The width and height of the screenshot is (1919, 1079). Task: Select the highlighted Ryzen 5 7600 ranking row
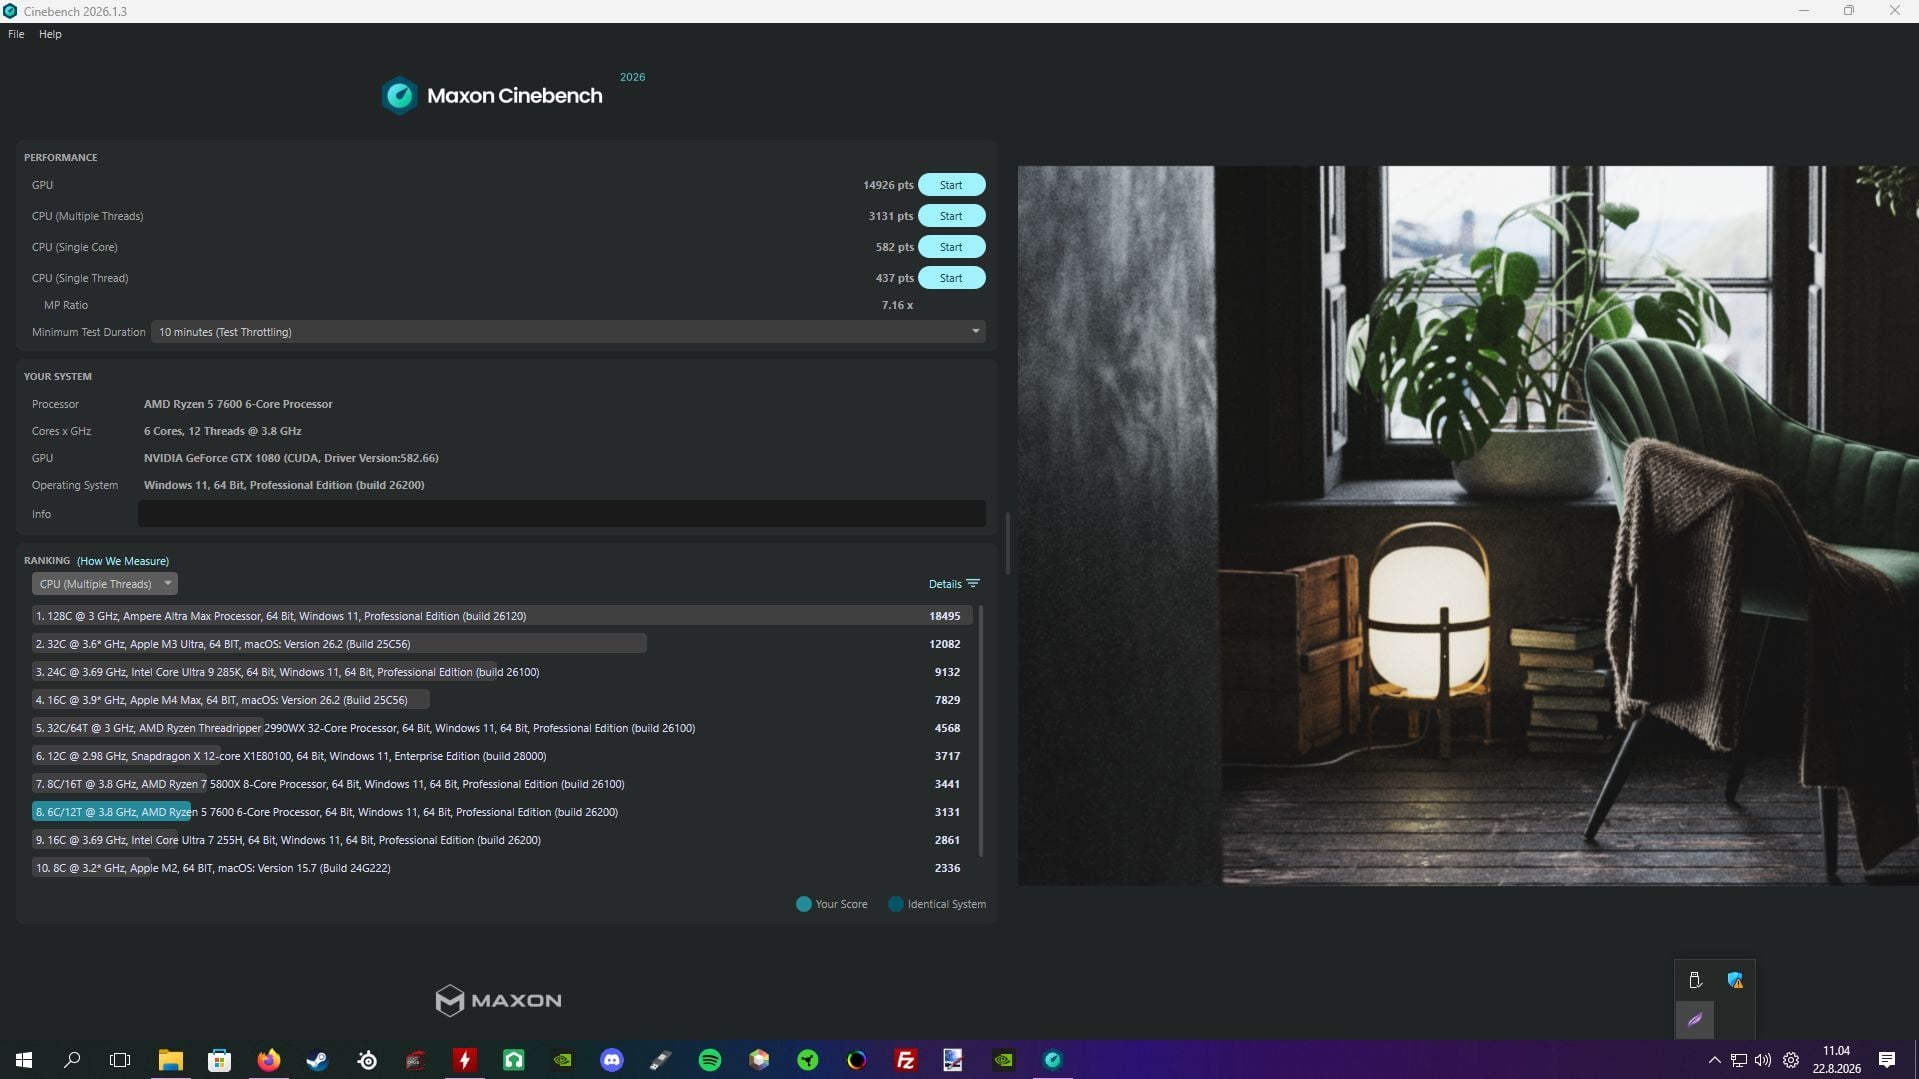[501, 812]
